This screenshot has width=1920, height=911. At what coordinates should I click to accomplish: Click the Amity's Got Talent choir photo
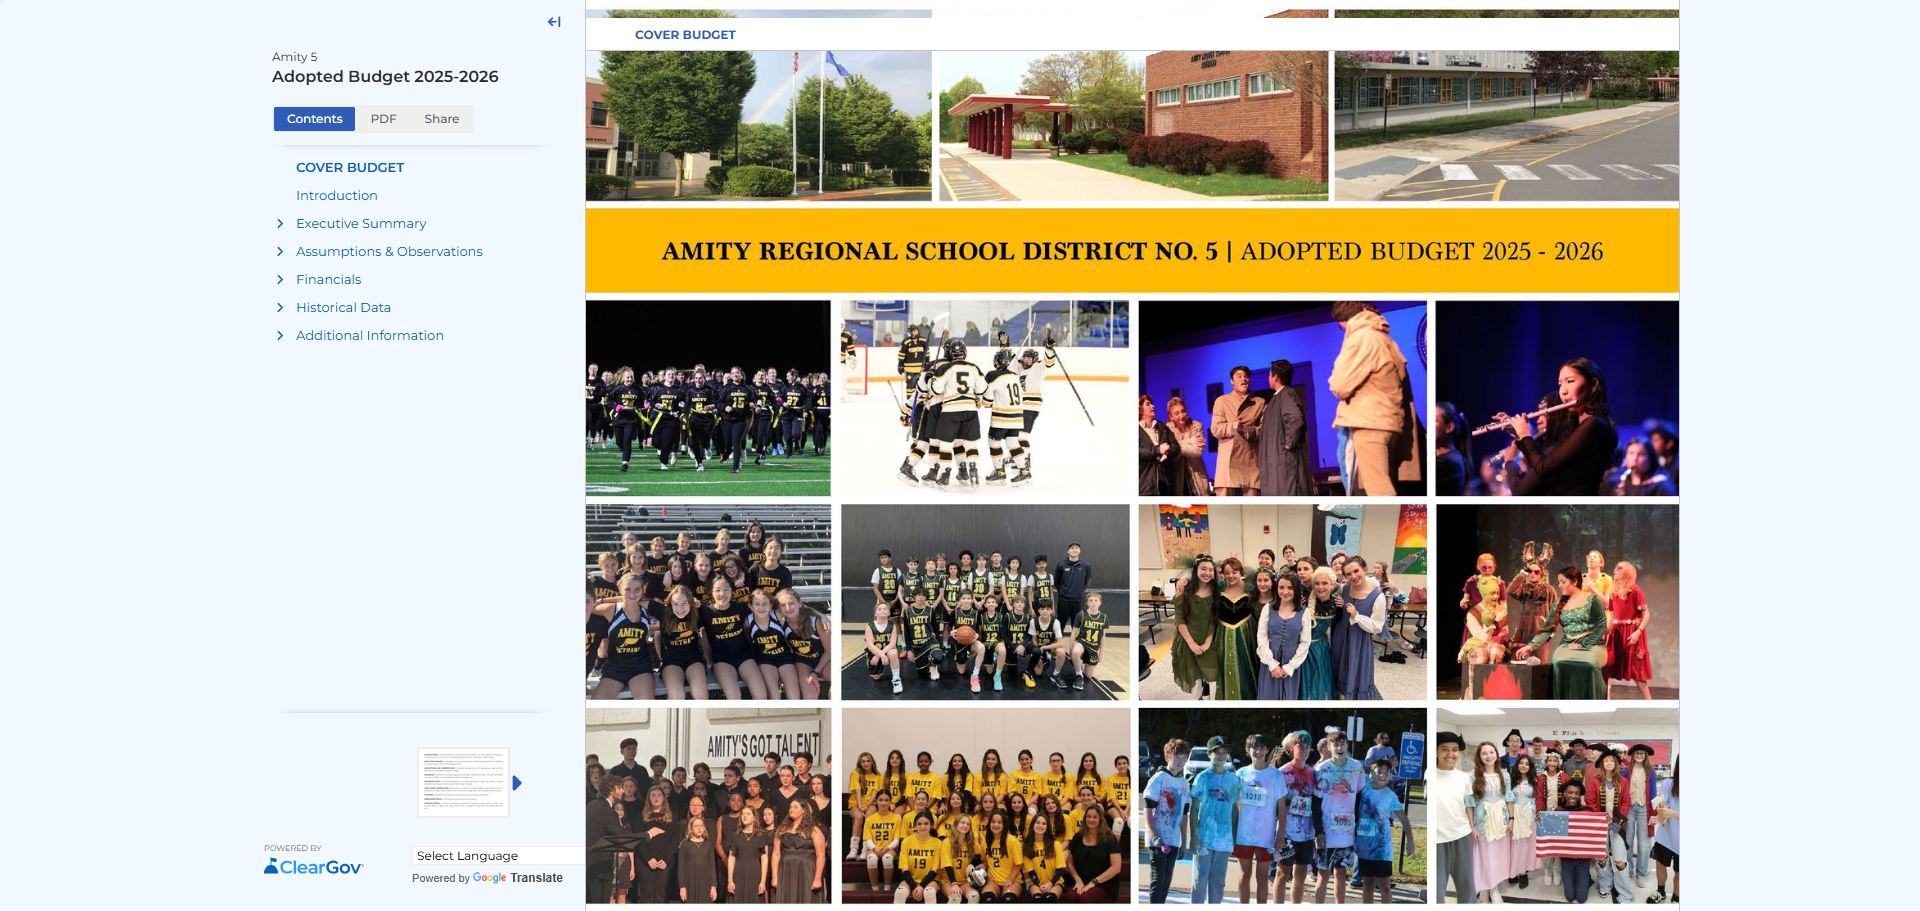tap(708, 806)
